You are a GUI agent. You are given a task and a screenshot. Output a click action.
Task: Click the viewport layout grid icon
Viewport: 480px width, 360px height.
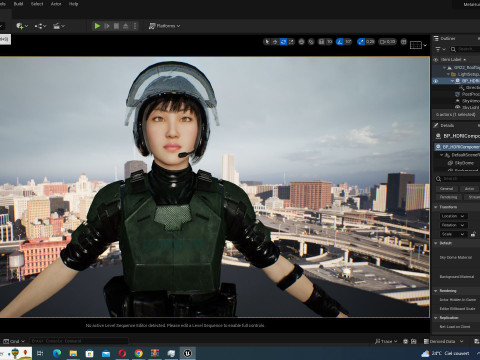click(x=404, y=42)
